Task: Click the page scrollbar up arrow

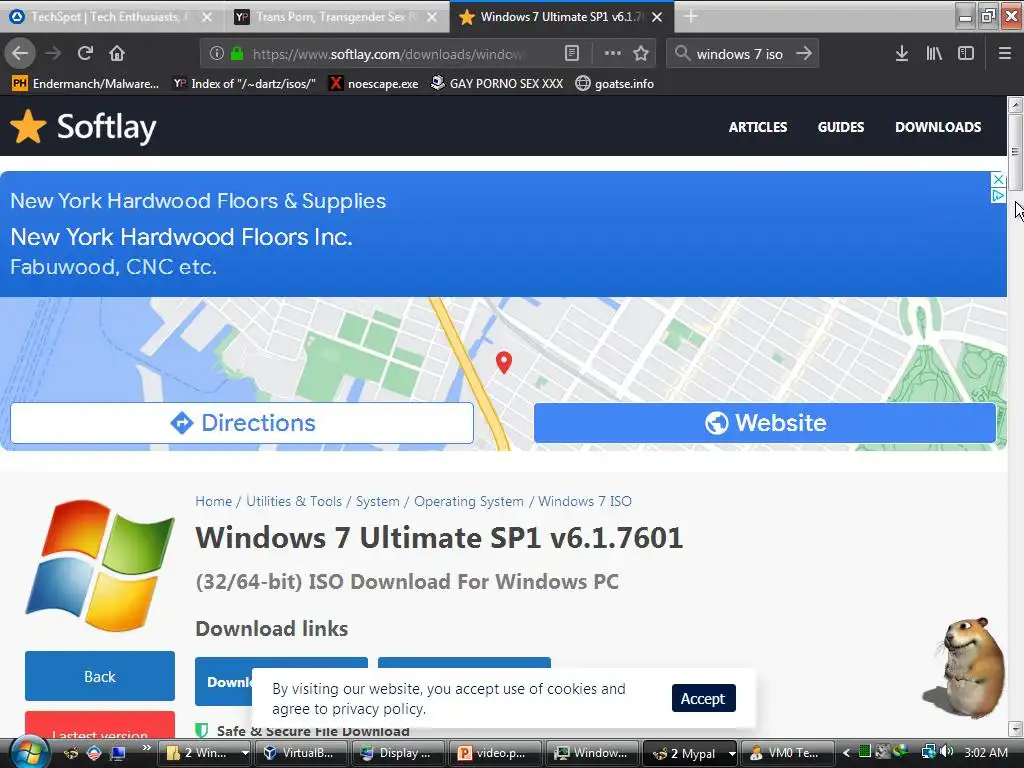Action: click(1015, 104)
